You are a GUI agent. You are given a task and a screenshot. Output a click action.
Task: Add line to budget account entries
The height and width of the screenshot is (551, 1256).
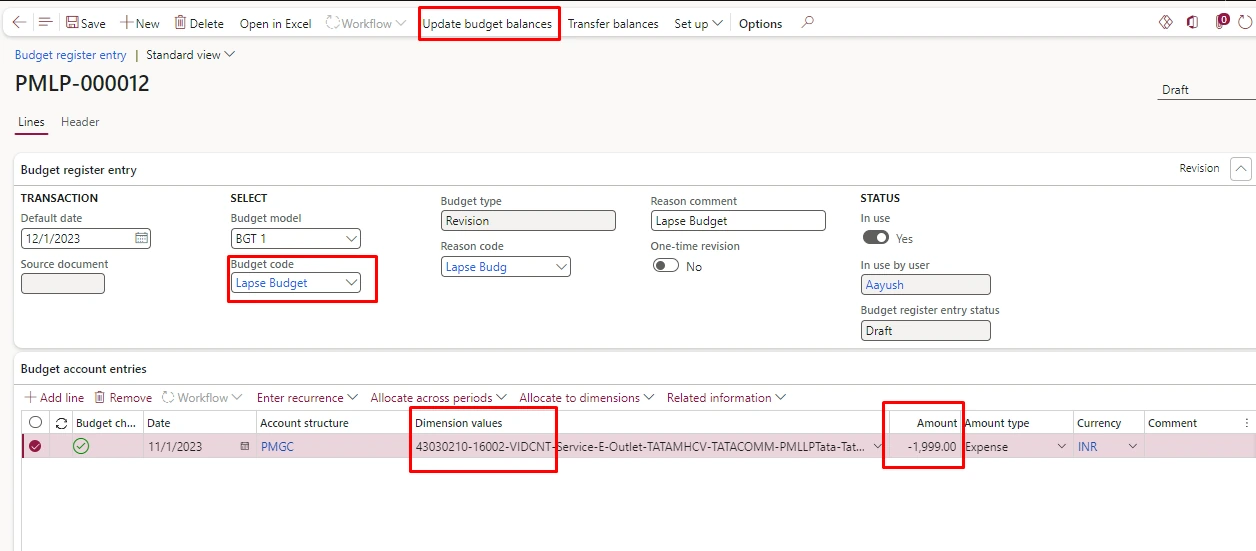54,398
